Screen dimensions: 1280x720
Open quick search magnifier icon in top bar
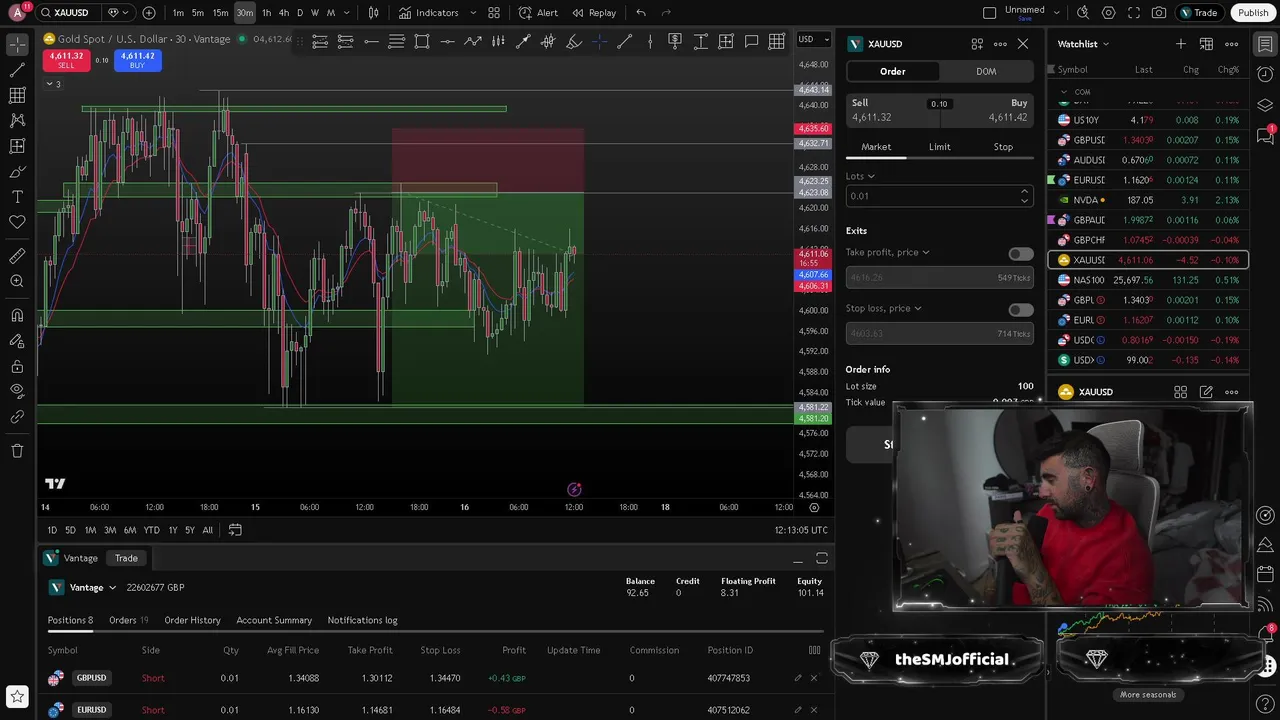[x=1083, y=13]
